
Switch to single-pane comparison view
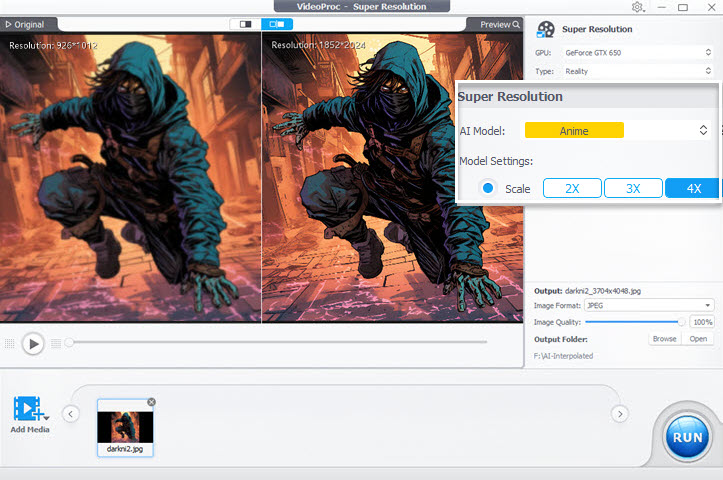pos(245,24)
